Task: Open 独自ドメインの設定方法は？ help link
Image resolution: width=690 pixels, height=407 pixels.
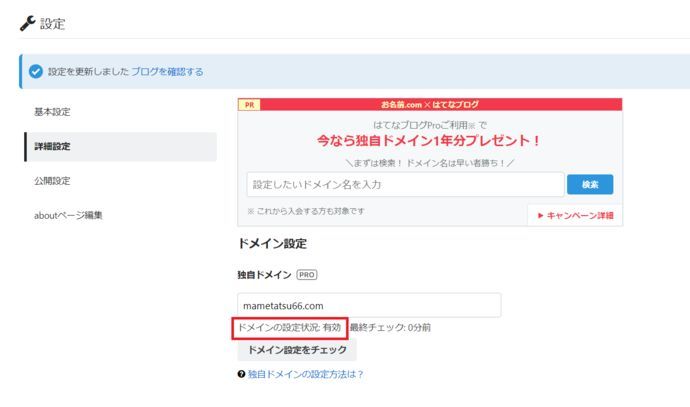Action: (x=305, y=374)
